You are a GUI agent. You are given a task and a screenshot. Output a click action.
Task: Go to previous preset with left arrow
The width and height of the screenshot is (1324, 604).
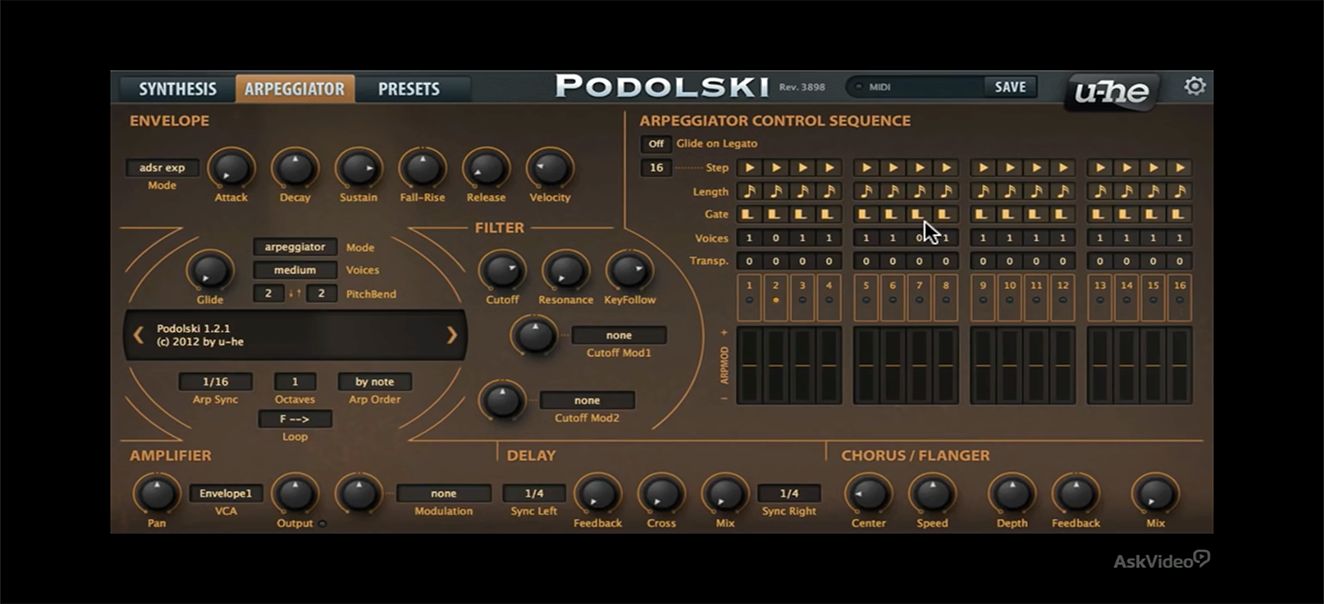click(139, 335)
